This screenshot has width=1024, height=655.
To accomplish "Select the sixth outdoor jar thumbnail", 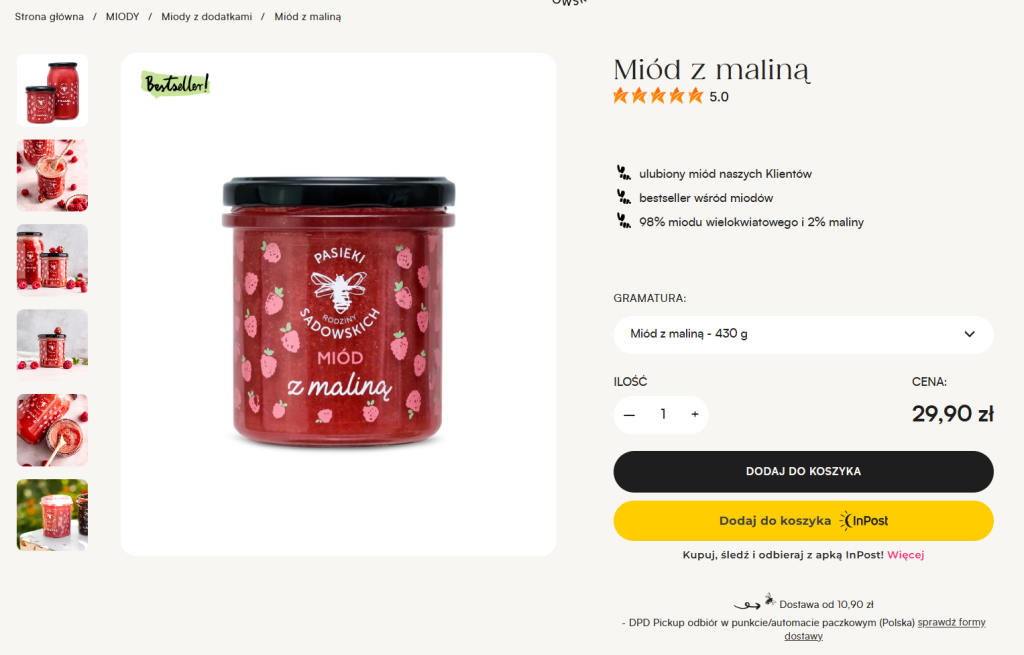I will [52, 515].
